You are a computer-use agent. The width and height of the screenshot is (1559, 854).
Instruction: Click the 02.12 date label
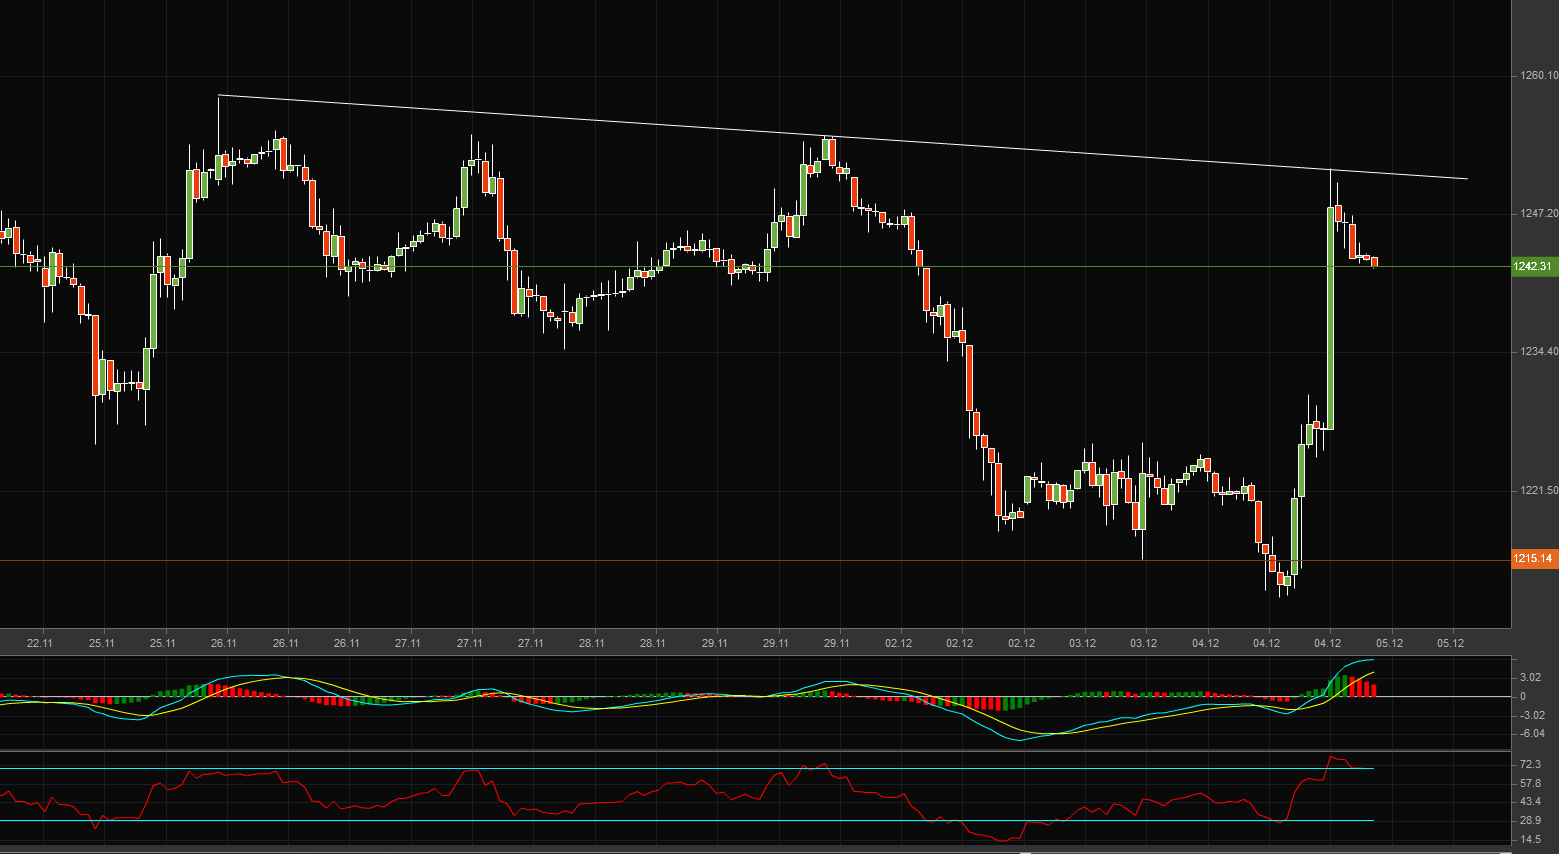(898, 644)
